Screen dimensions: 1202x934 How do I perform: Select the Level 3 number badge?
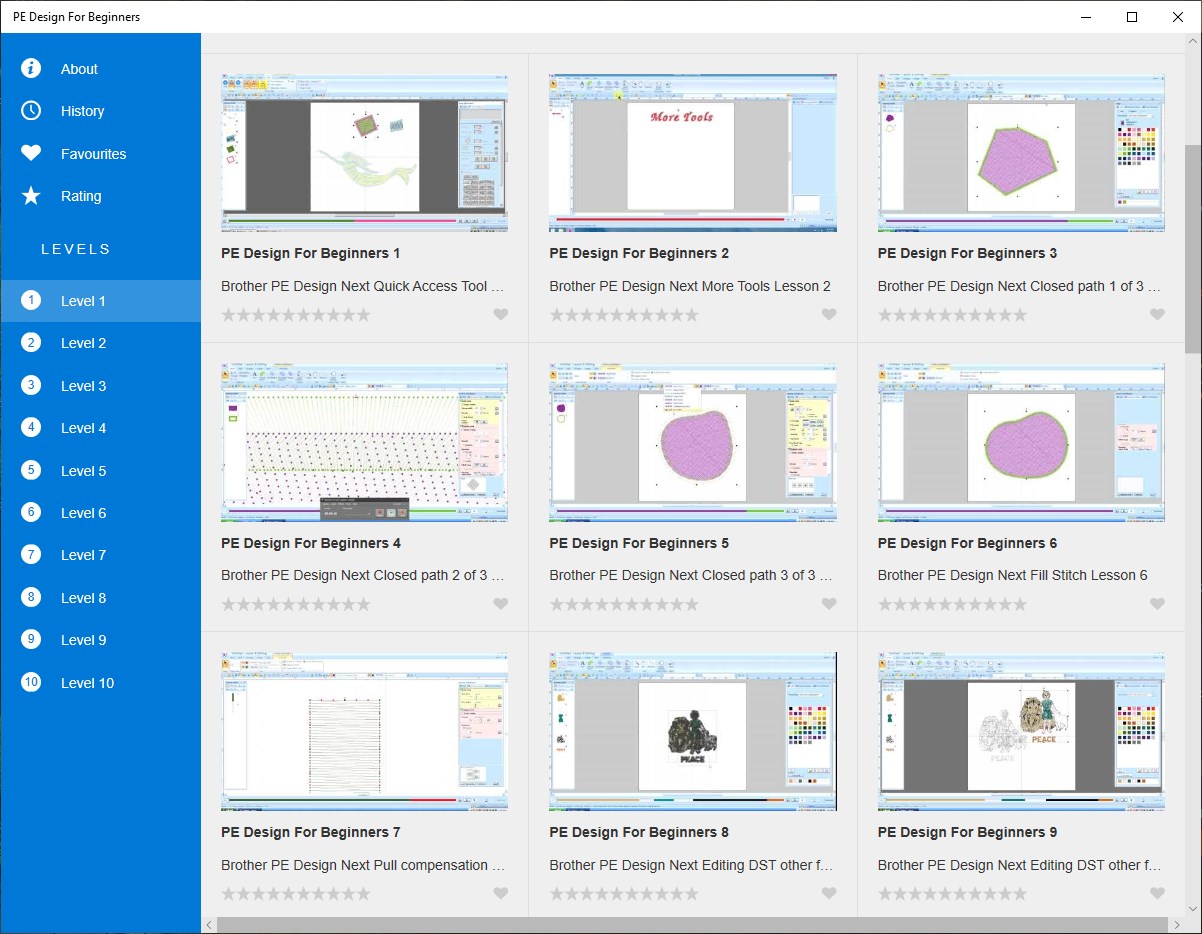point(31,385)
